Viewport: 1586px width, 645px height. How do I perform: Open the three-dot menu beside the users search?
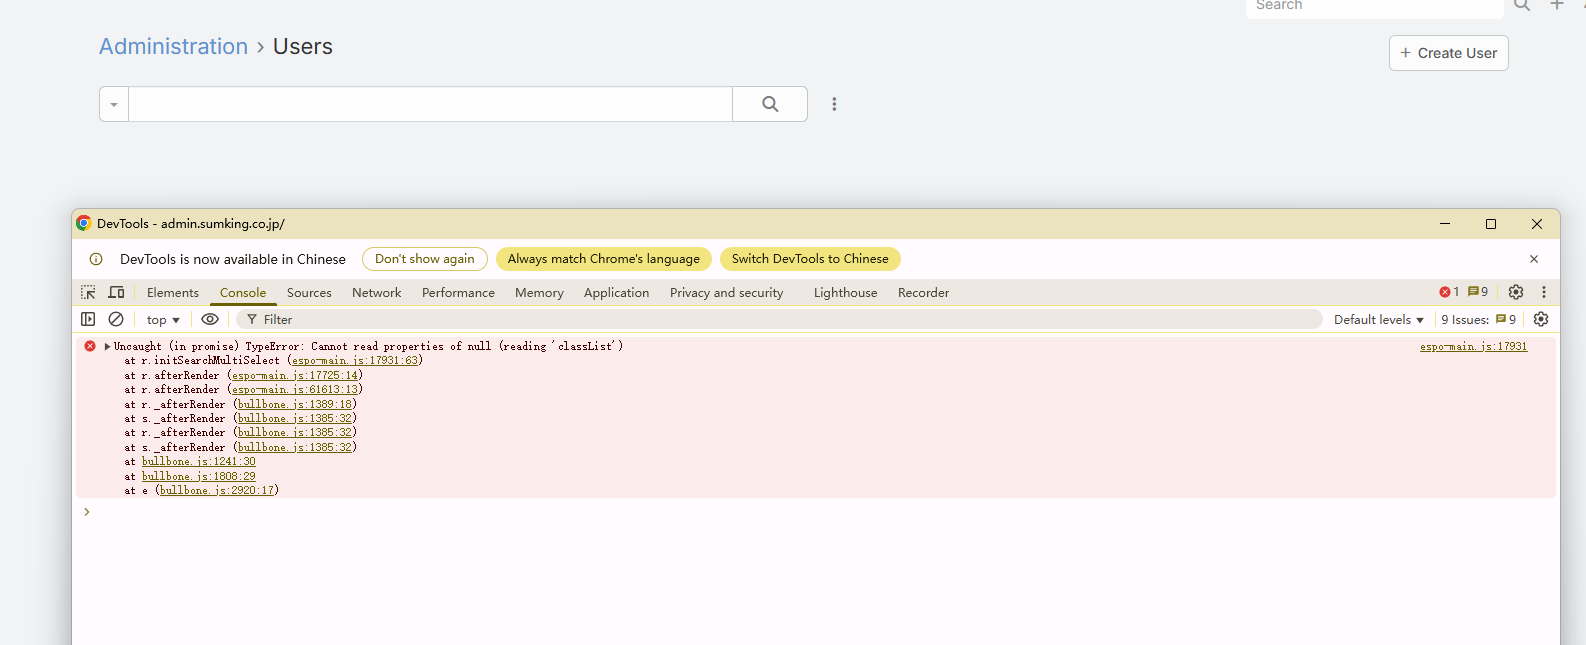point(834,104)
